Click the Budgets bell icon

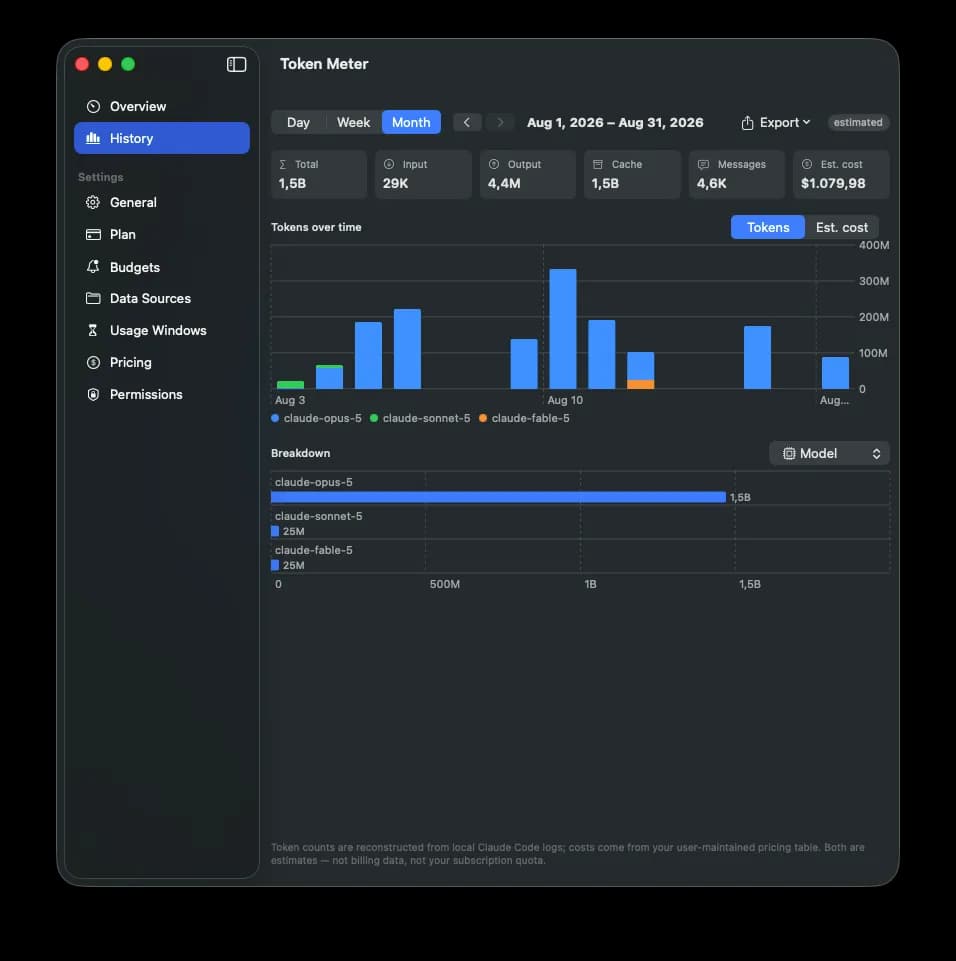pyautogui.click(x=93, y=267)
